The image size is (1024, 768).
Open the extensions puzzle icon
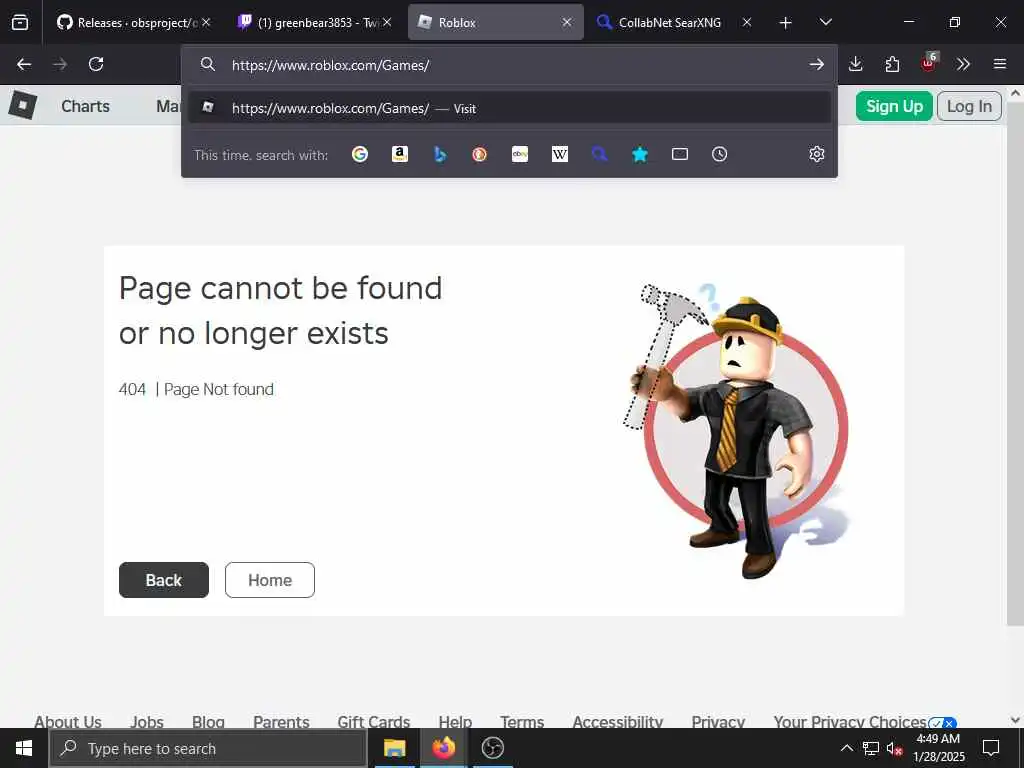pos(892,64)
